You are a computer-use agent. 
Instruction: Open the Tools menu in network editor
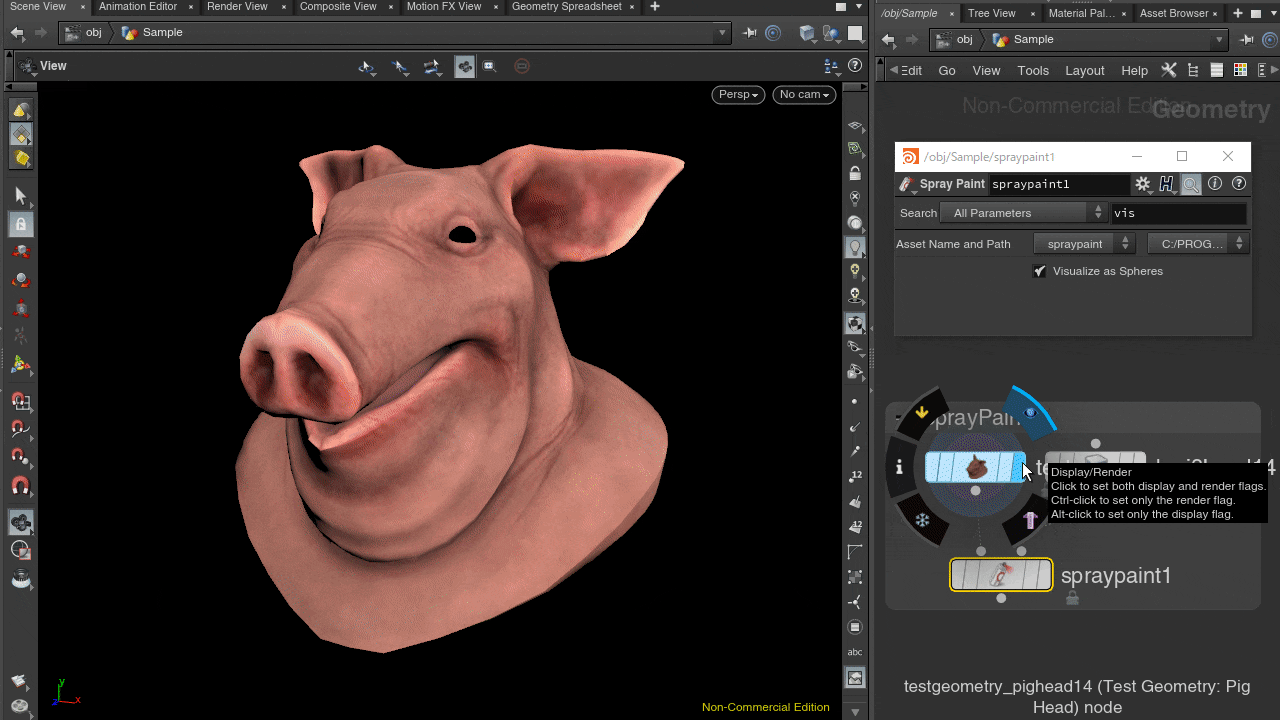pyautogui.click(x=1033, y=70)
